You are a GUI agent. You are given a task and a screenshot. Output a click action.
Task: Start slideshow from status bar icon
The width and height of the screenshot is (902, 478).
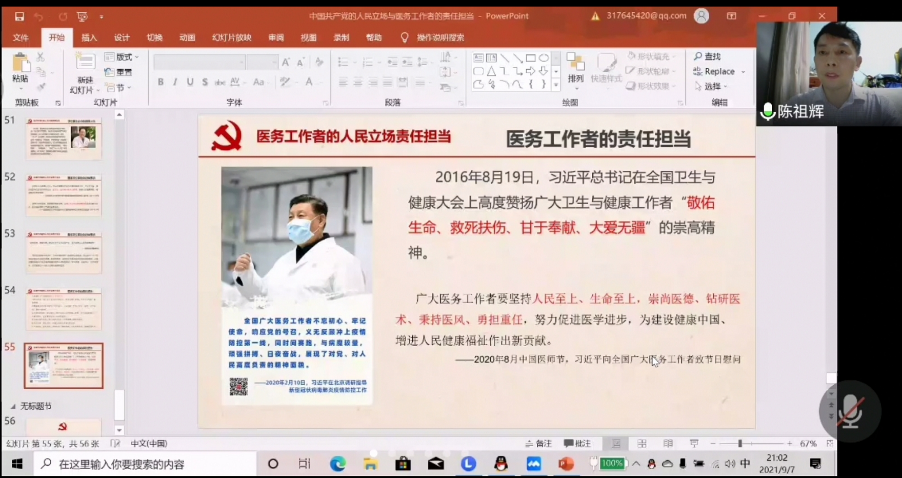[x=694, y=443]
